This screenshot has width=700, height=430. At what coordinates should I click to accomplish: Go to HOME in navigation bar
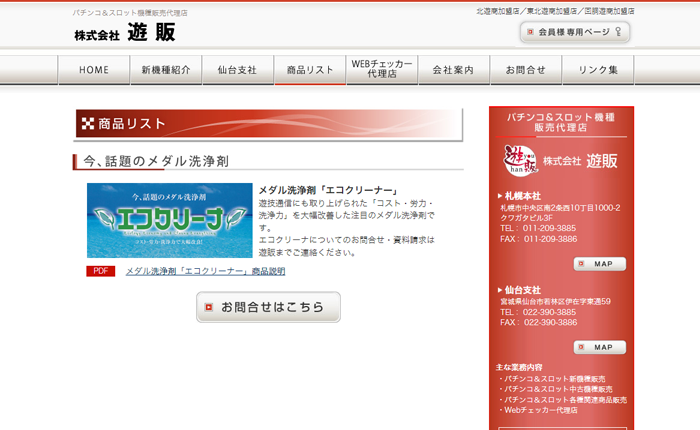tap(94, 70)
